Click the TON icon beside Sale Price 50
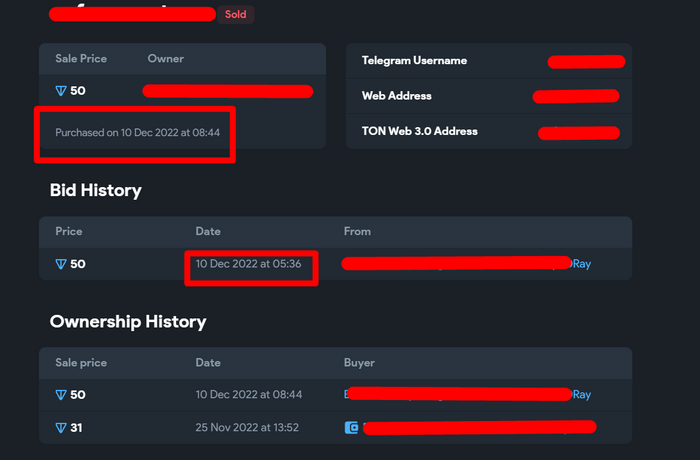Image resolution: width=700 pixels, height=460 pixels. coord(61,91)
